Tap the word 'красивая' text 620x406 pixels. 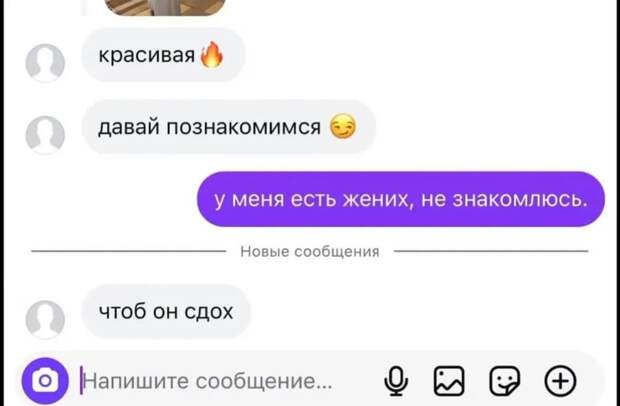click(x=147, y=56)
